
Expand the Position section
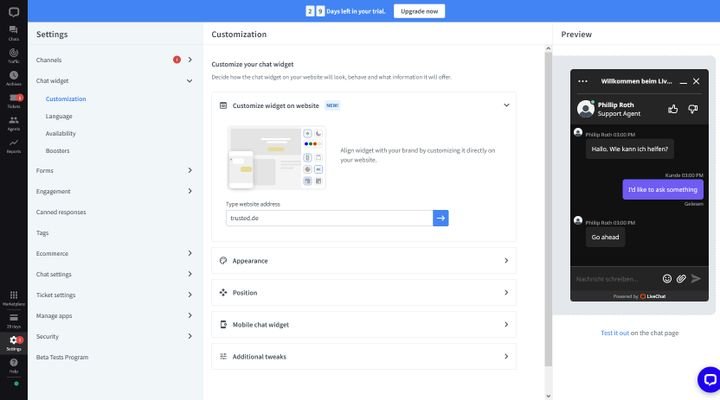[364, 293]
